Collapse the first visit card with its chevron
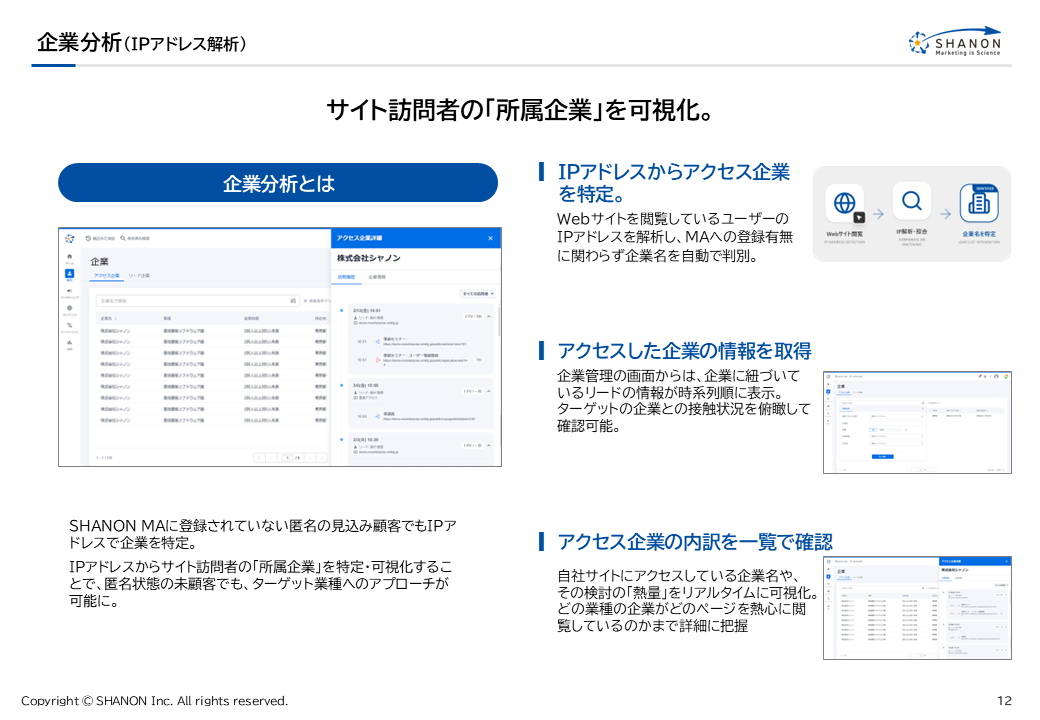 [489, 316]
